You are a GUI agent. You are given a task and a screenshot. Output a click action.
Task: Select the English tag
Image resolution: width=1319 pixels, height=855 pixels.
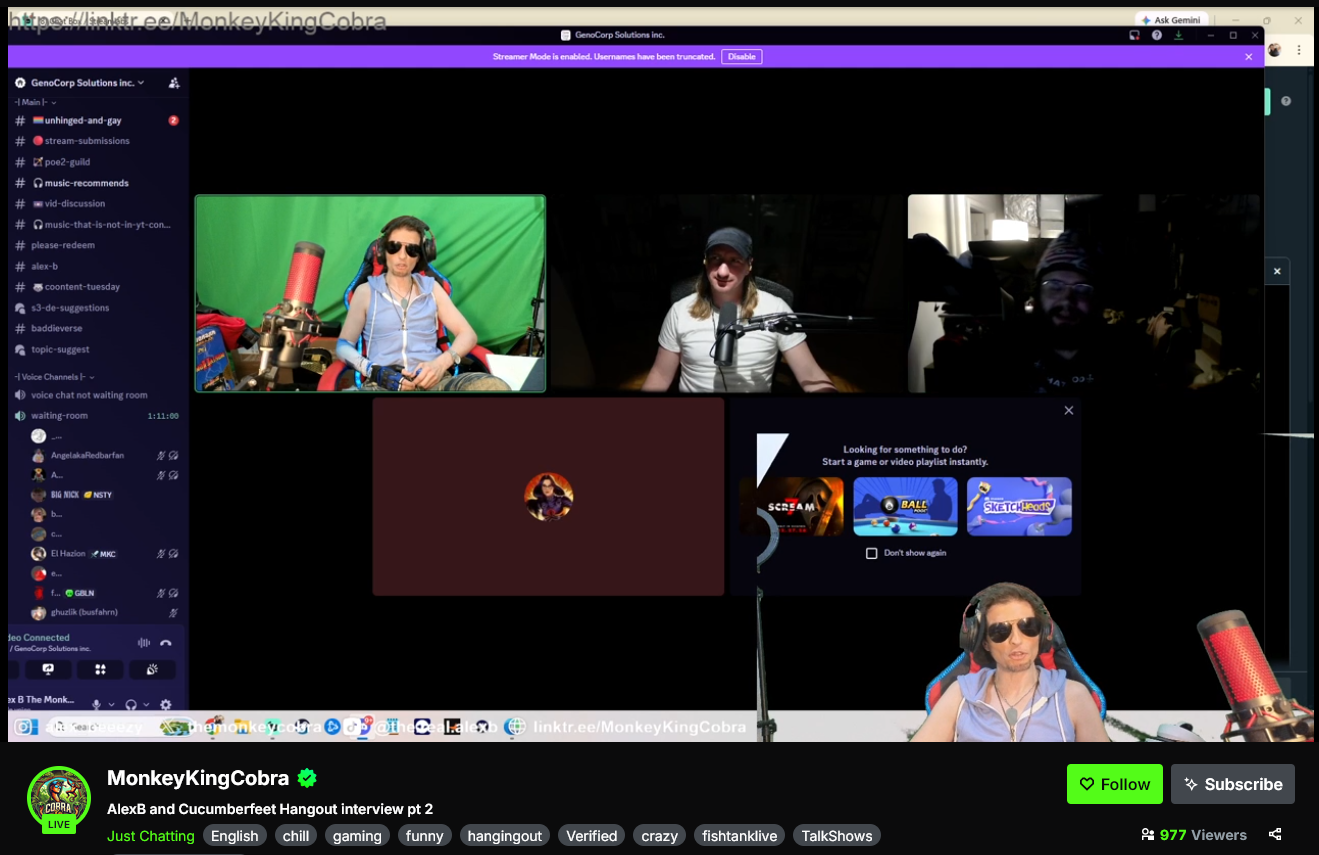pyautogui.click(x=235, y=836)
